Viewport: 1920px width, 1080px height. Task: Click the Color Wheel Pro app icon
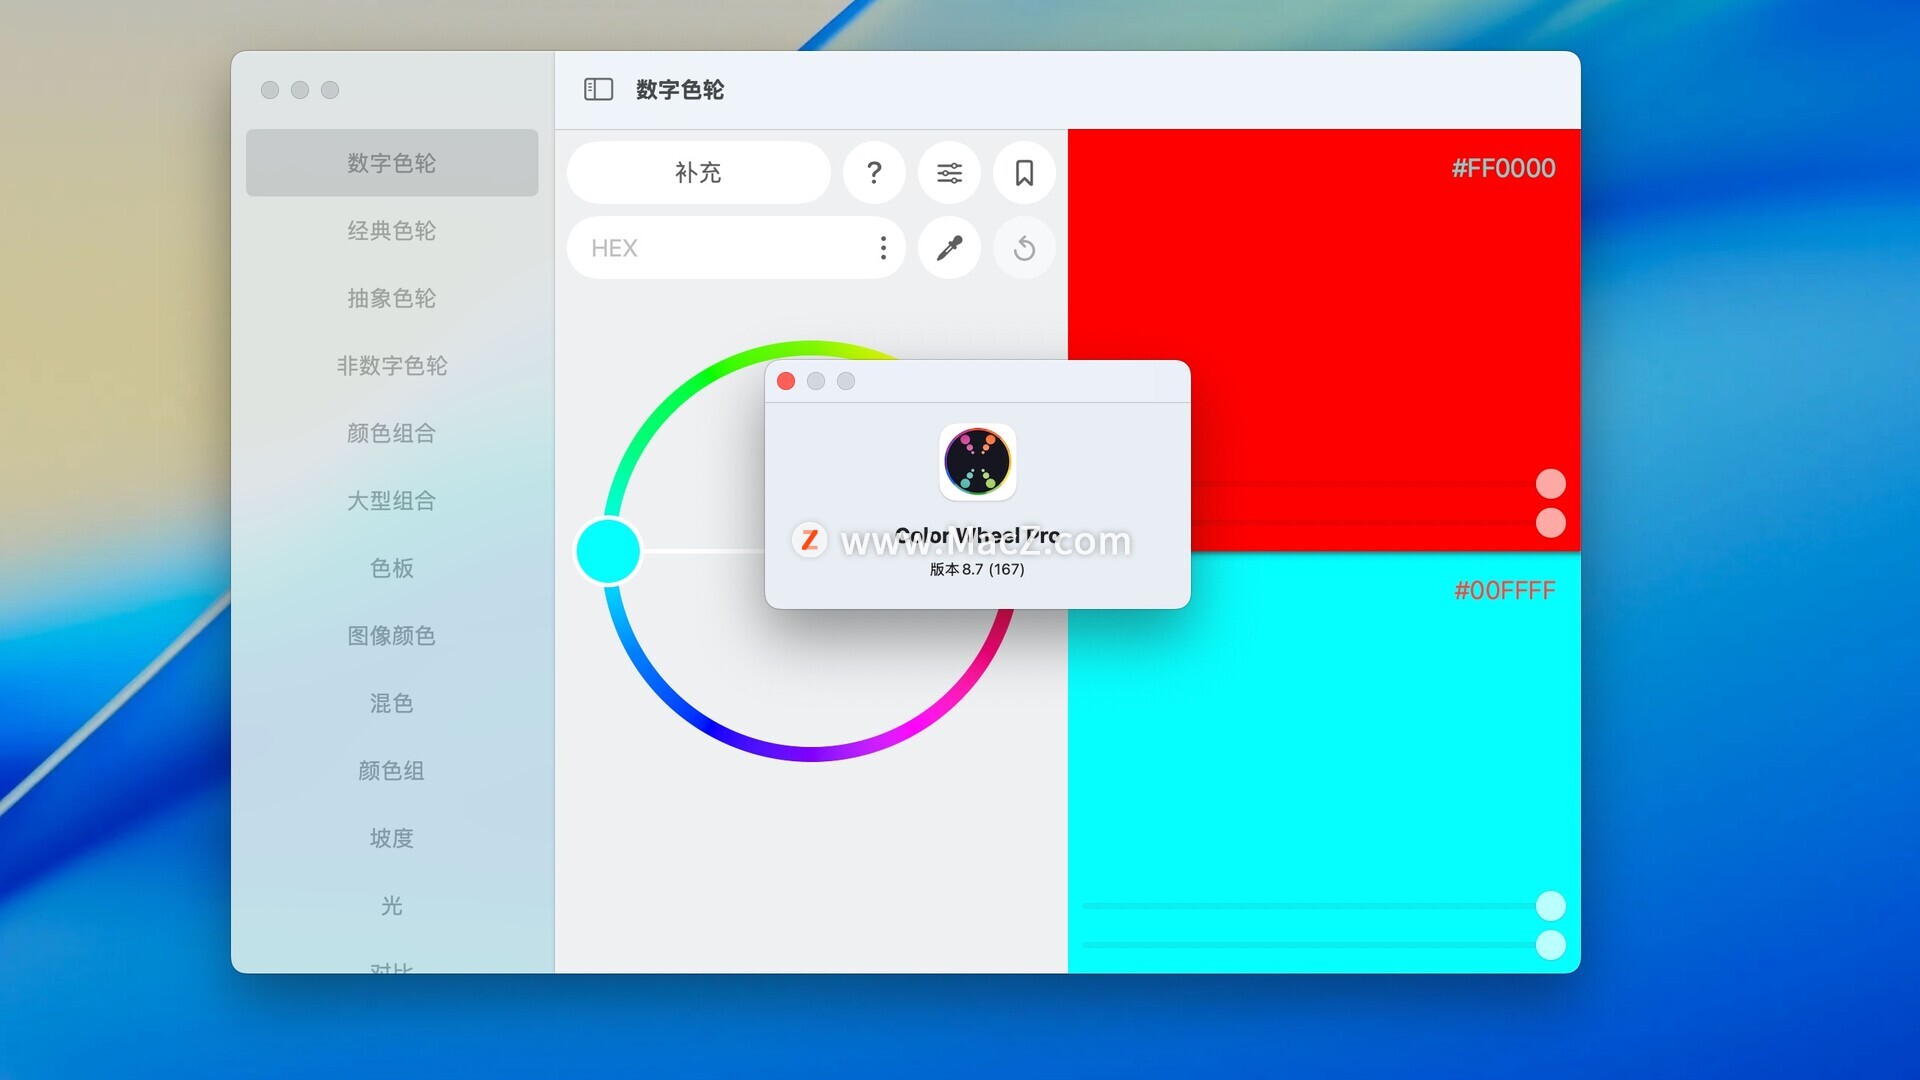[977, 462]
